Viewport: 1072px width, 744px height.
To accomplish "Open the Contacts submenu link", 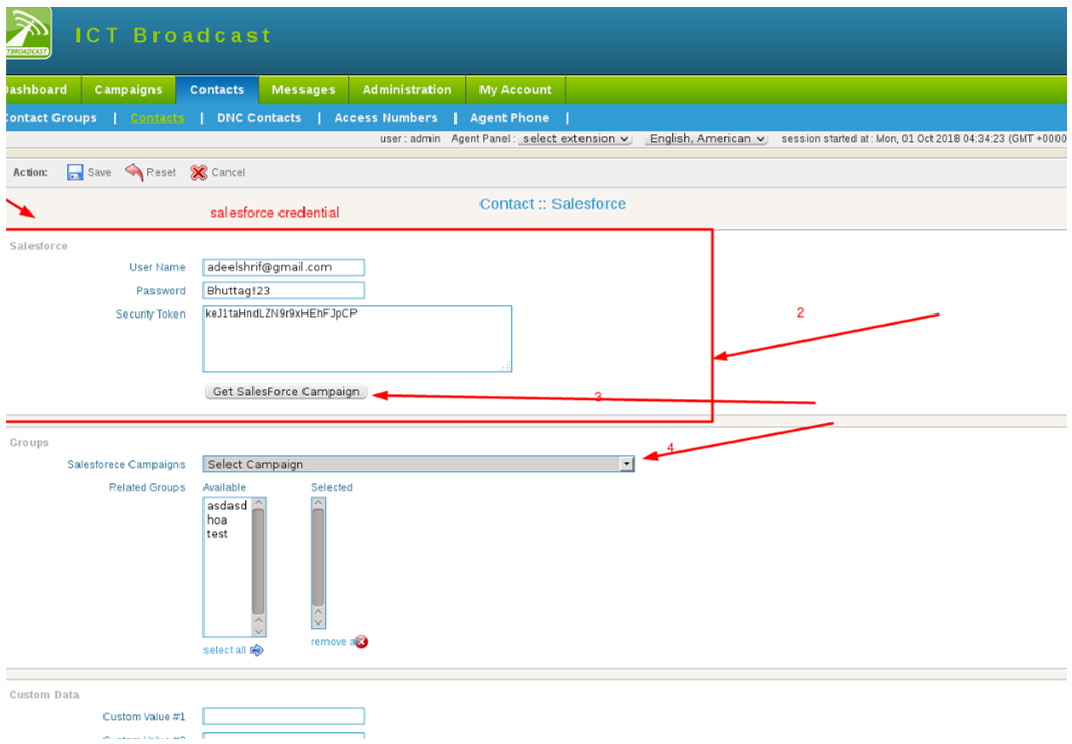I will coord(157,118).
